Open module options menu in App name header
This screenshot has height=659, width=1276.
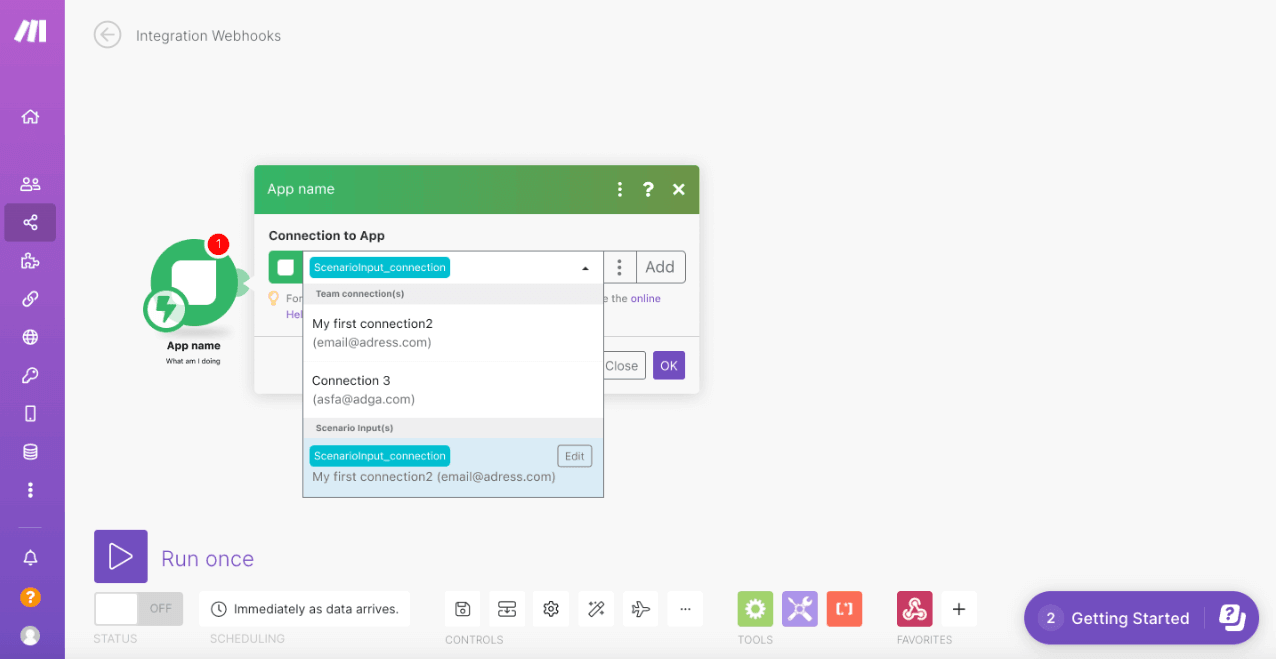(620, 189)
